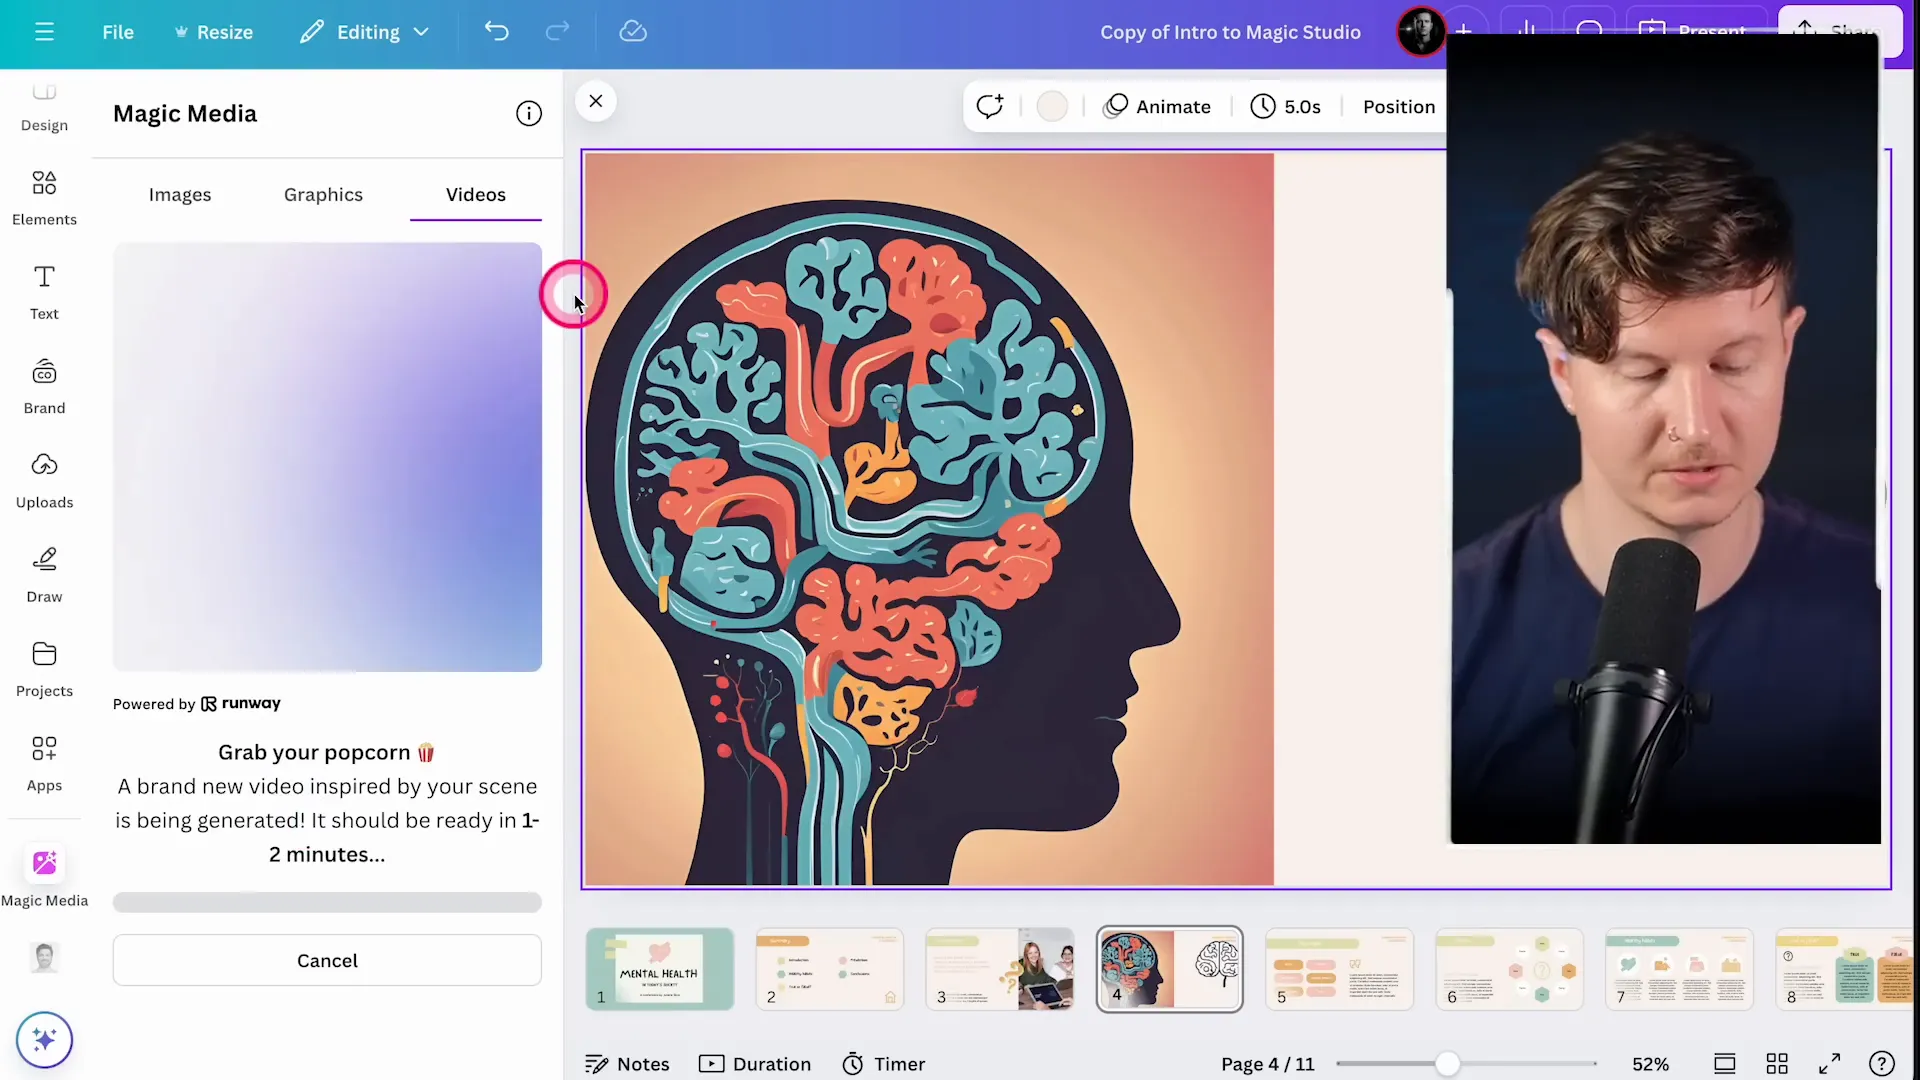This screenshot has height=1080, width=1920.
Task: Switch to the Images tab
Action: [180, 195]
